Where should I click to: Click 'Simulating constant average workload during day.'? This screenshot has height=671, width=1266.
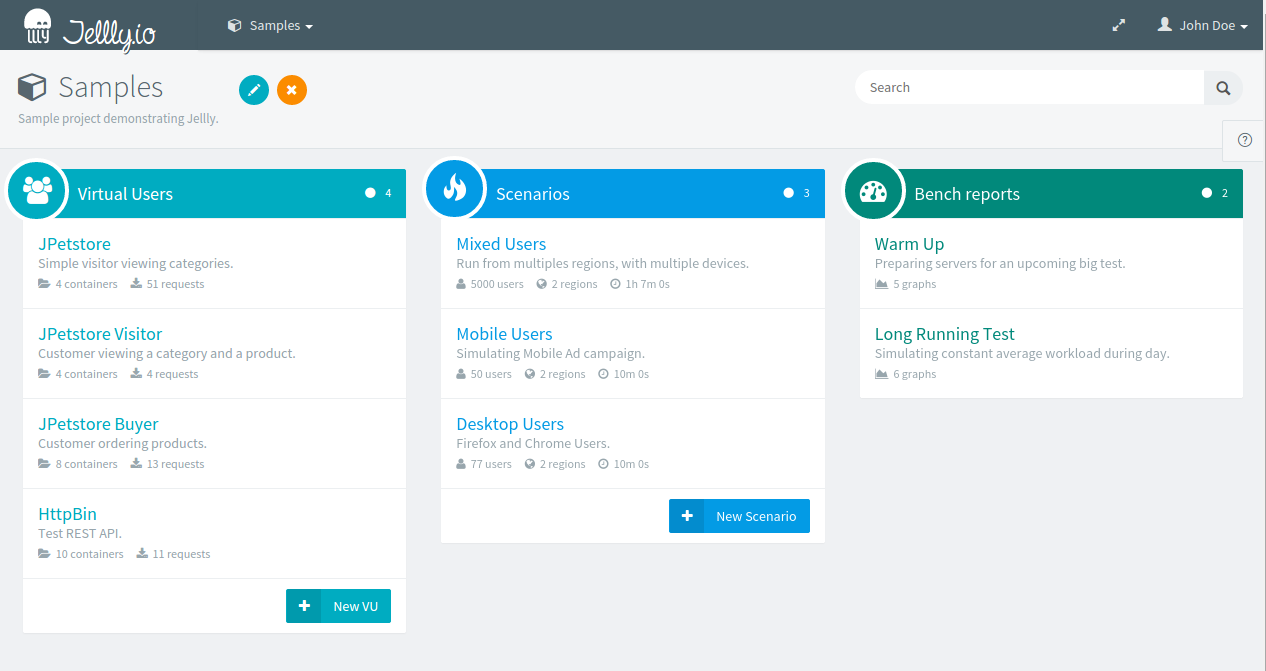pos(1022,354)
